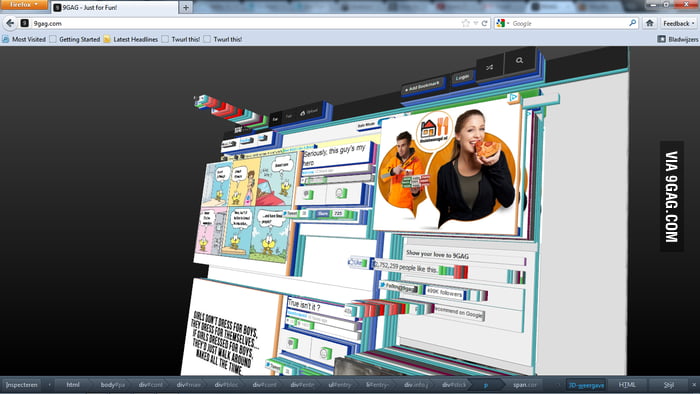
Task: Click the 'Recommend on Google' button
Action: point(459,312)
